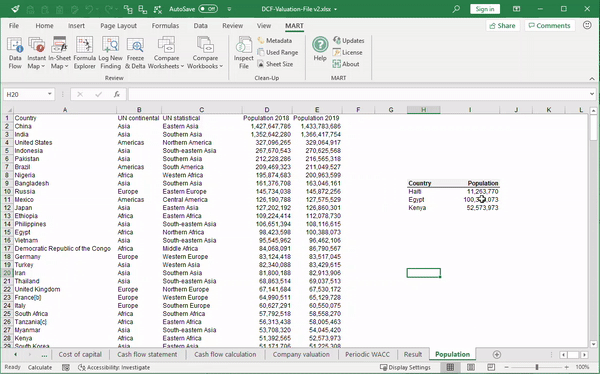The height and width of the screenshot is (374, 600).
Task: Open the Instant Map dropdown
Action: click(x=36, y=53)
